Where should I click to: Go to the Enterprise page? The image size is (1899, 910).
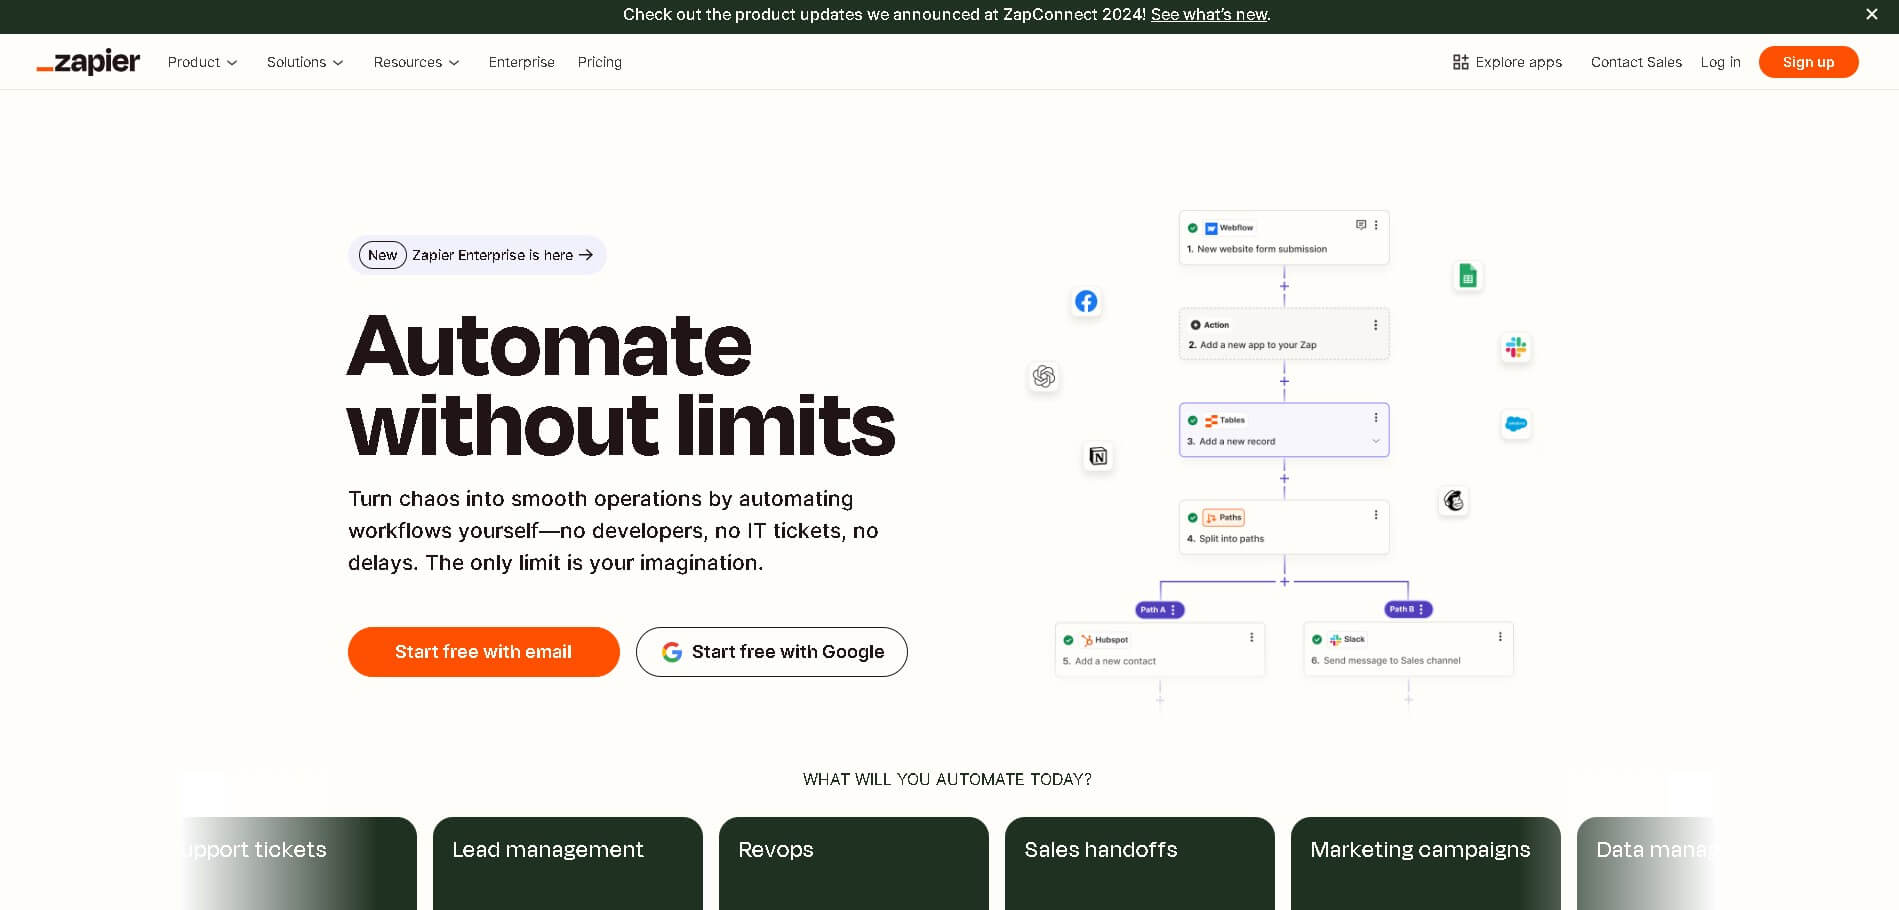point(521,62)
